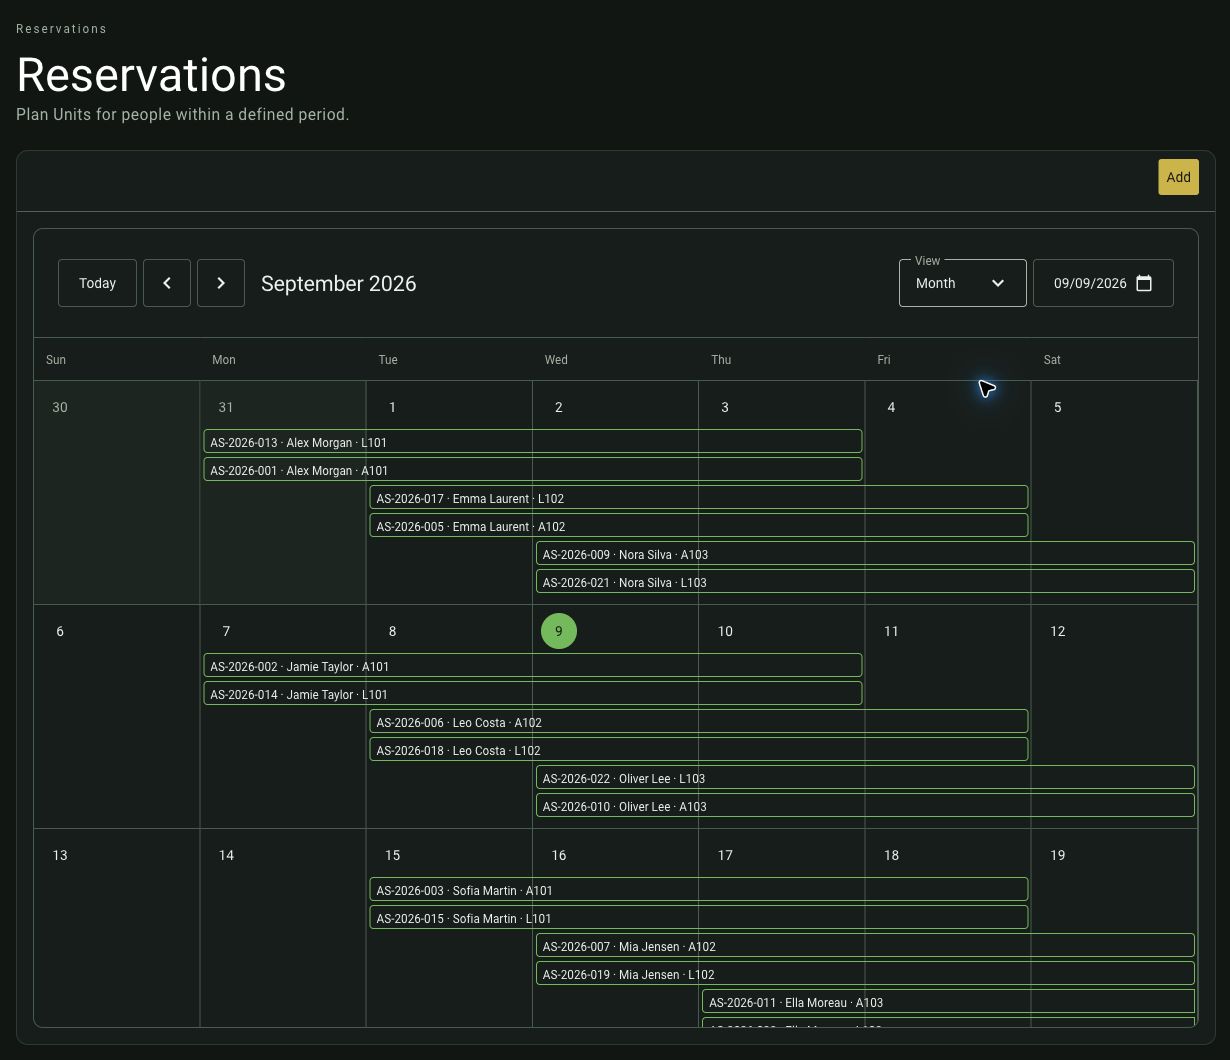1230x1060 pixels.
Task: Select day number 8 in calendar
Action: point(392,631)
